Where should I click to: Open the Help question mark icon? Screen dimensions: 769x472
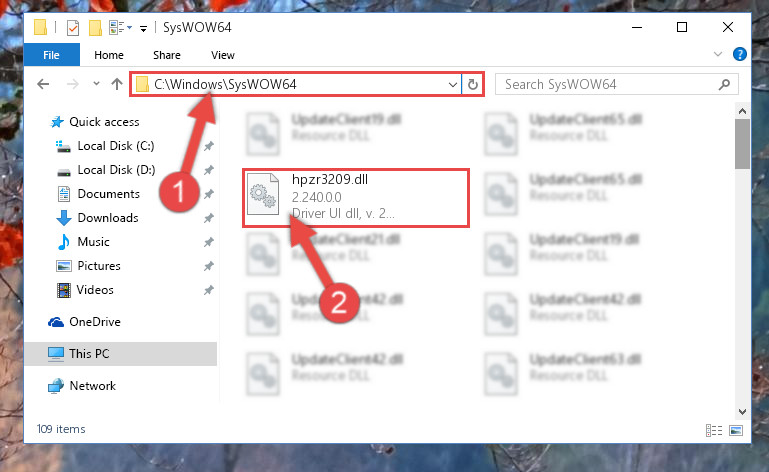[x=740, y=54]
